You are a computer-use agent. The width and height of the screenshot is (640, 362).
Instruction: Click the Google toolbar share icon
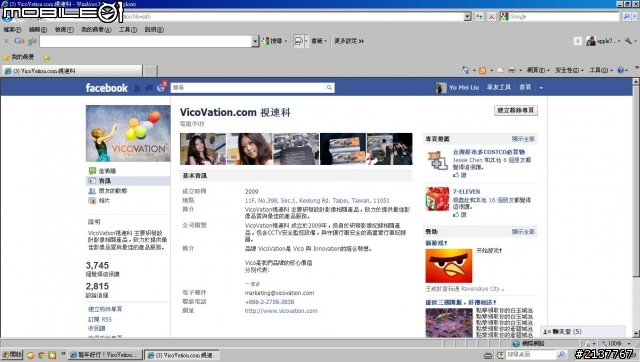(x=298, y=41)
